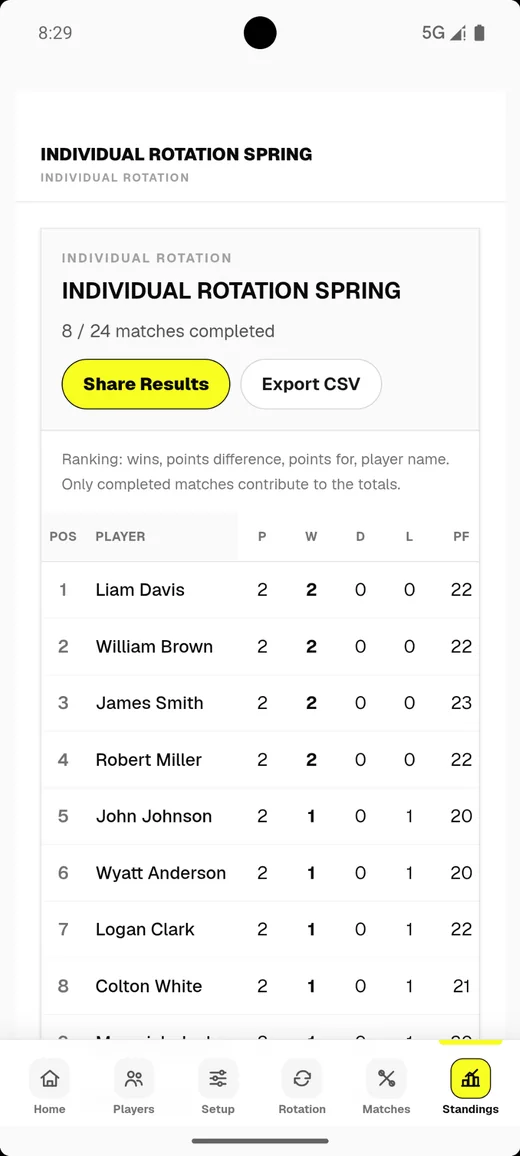Tap the battery icon in status bar
The image size is (520, 1156).
click(x=479, y=32)
